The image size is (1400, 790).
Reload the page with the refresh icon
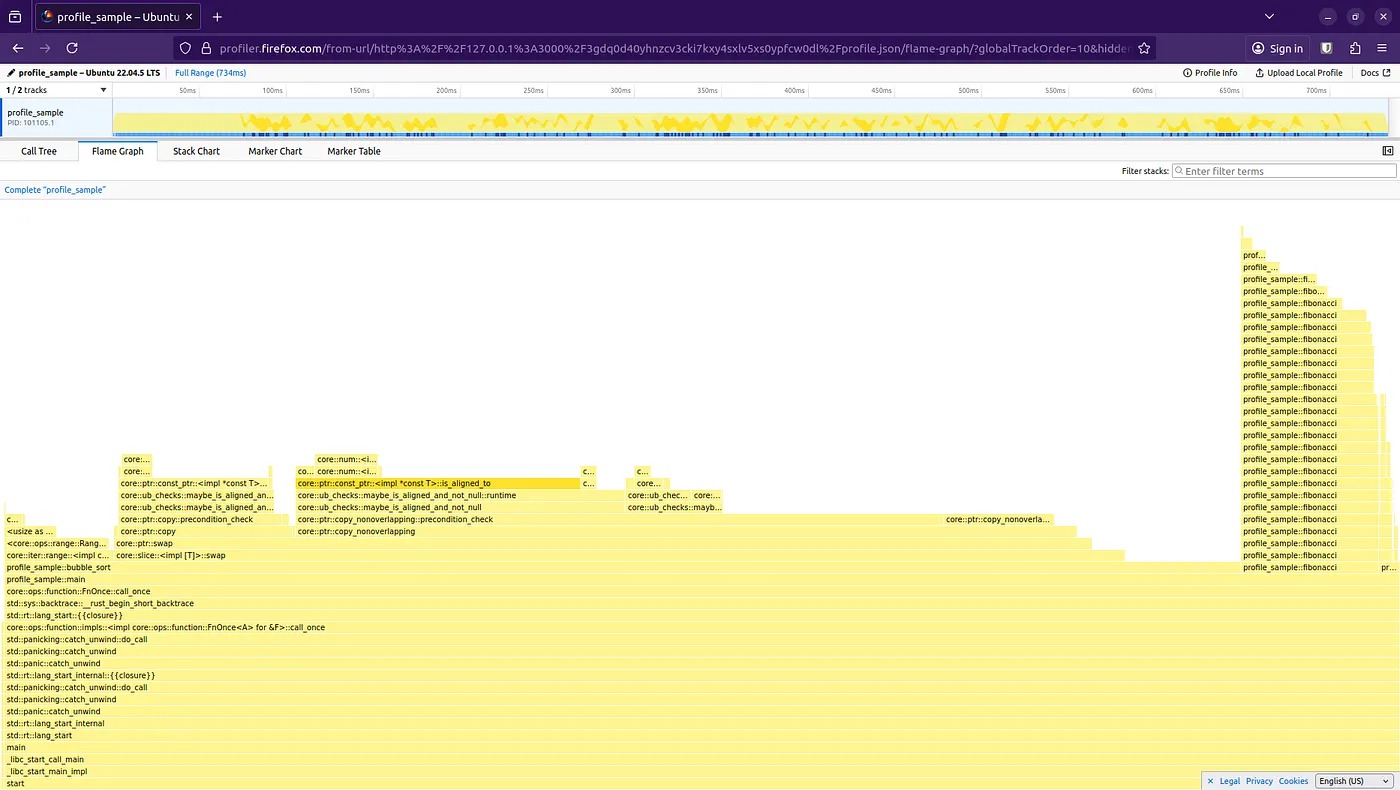pos(72,48)
